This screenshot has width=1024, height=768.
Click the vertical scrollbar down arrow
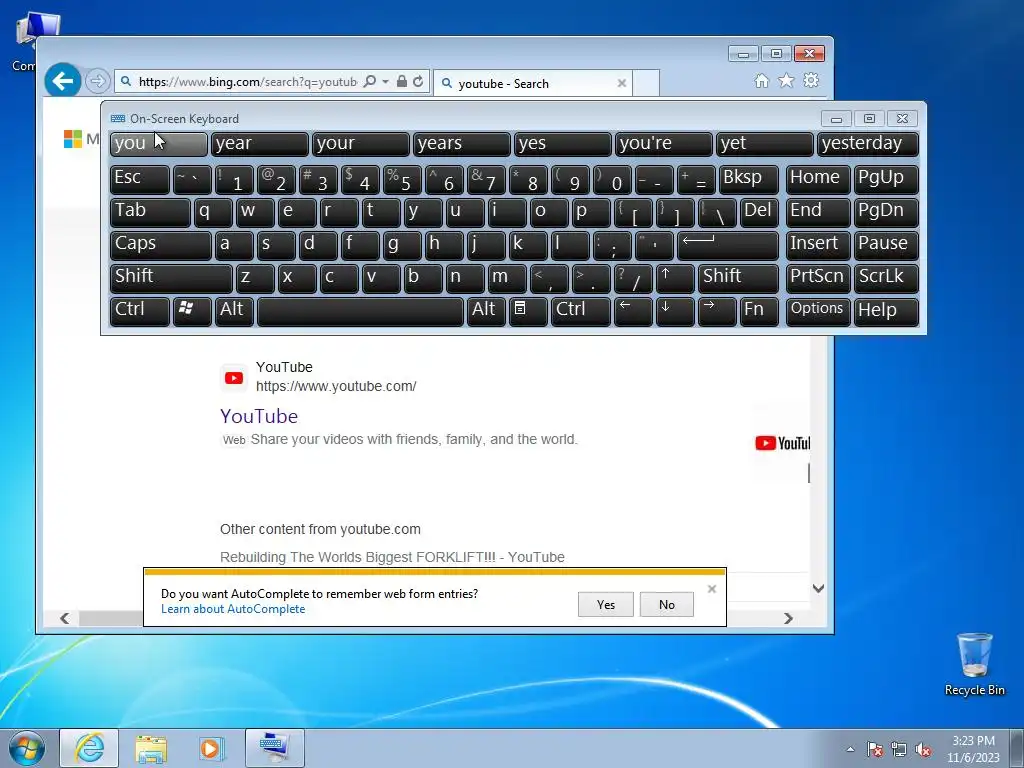pyautogui.click(x=818, y=588)
